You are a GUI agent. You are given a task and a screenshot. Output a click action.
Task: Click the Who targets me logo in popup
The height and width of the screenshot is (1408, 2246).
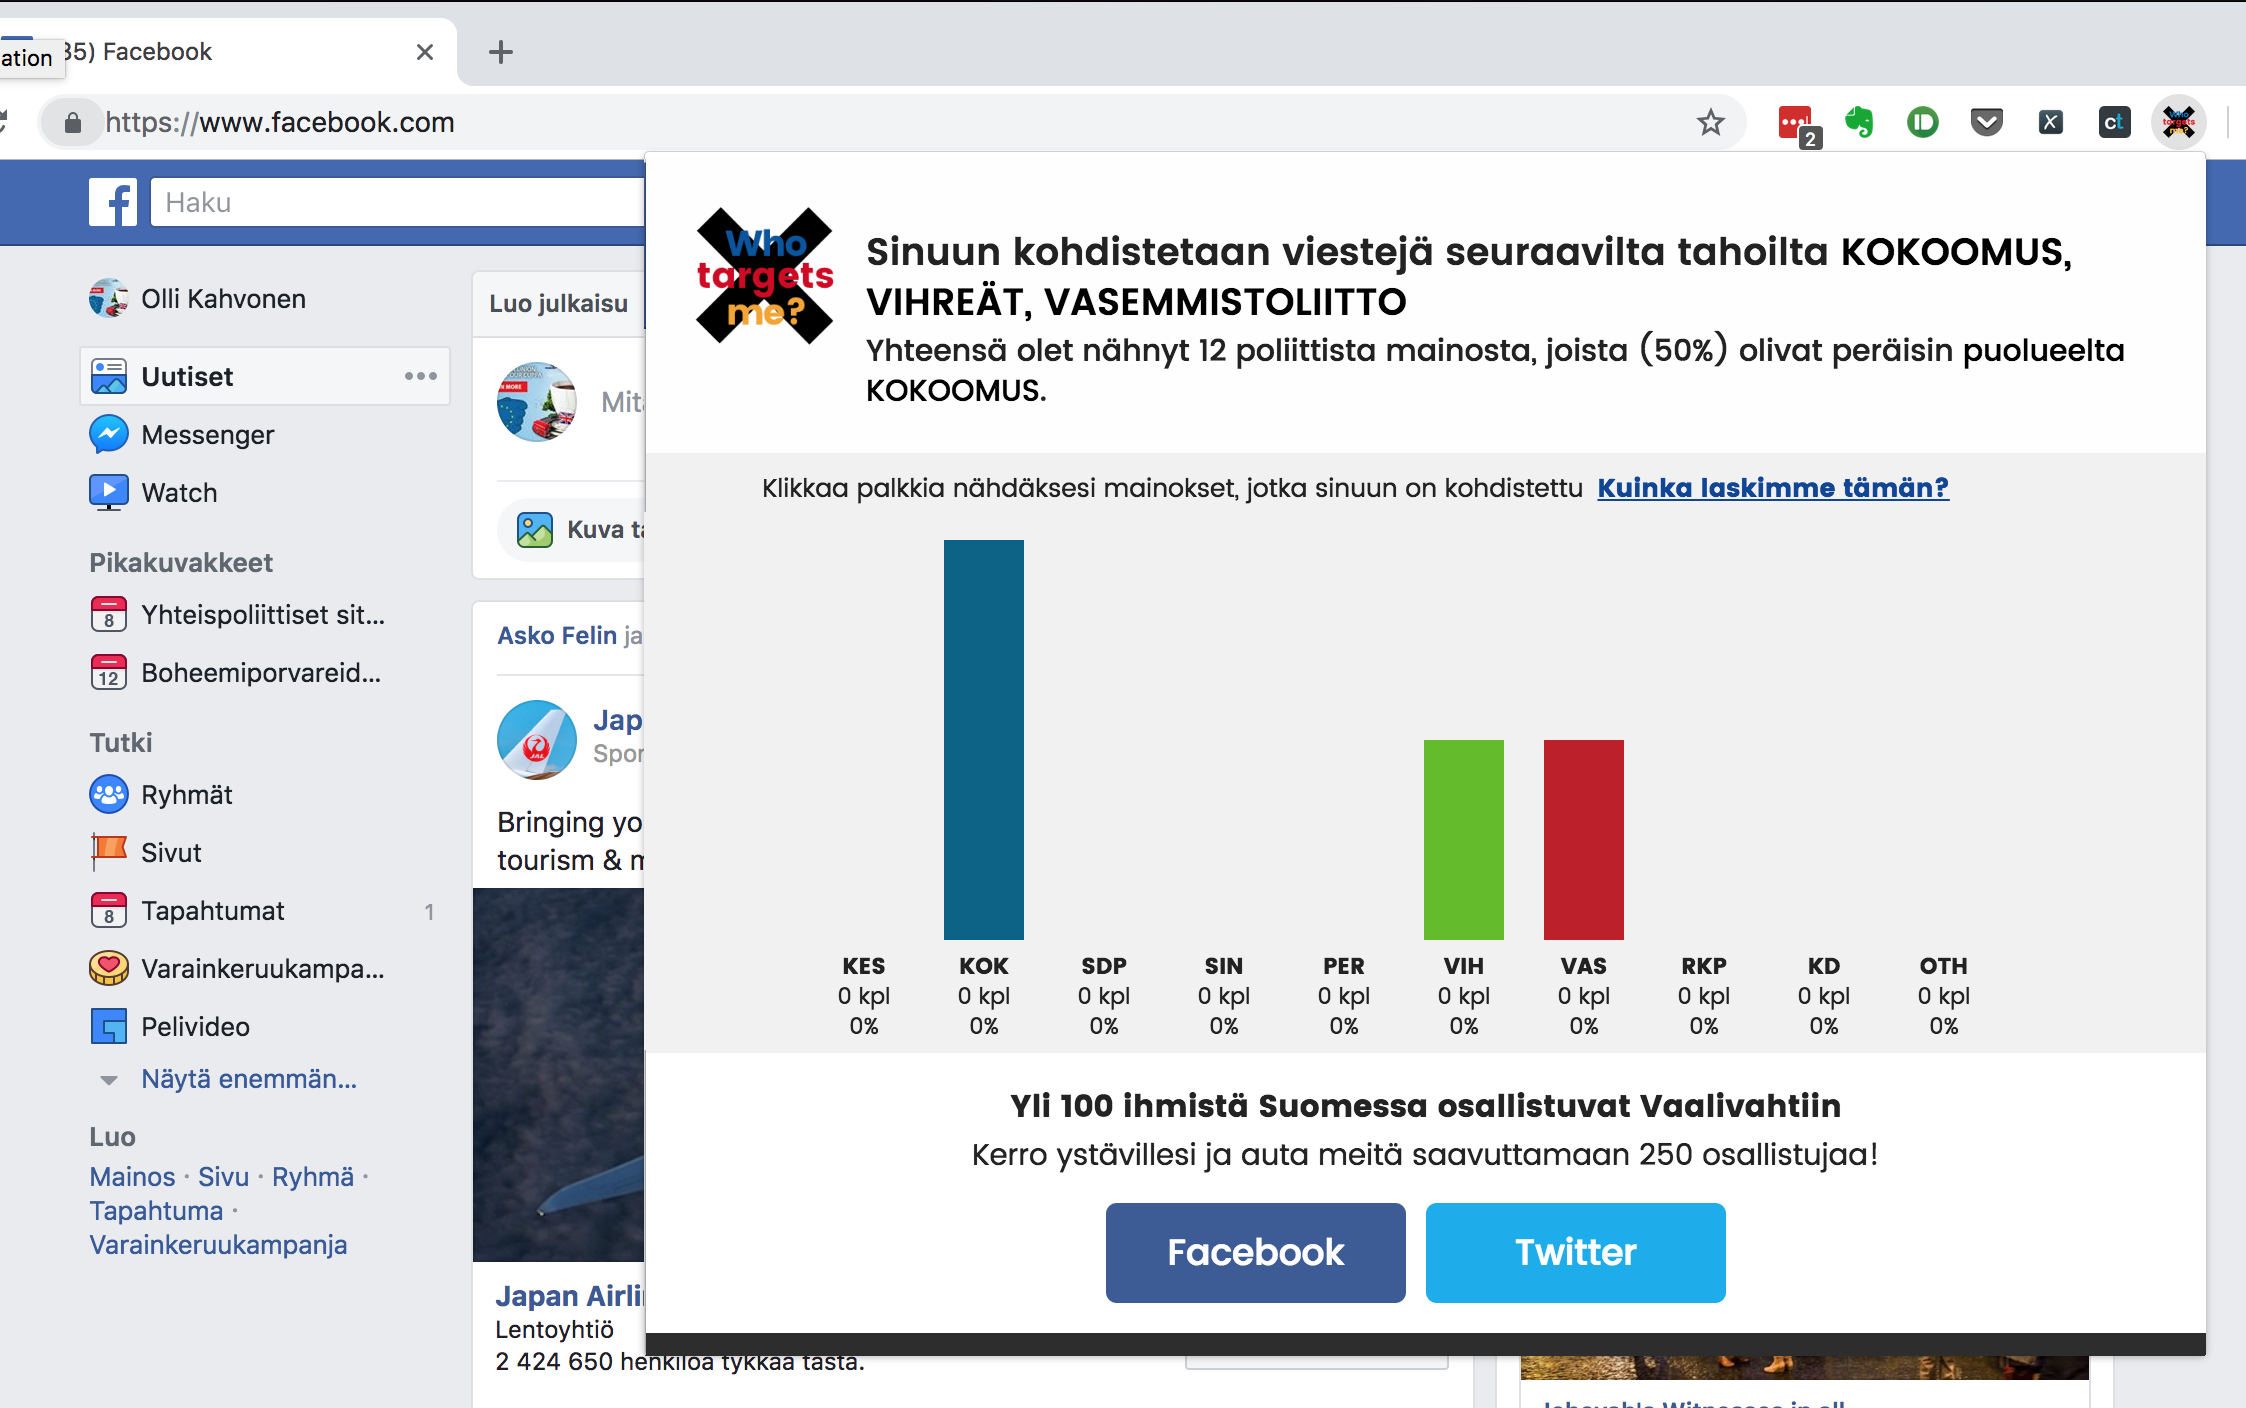(765, 276)
